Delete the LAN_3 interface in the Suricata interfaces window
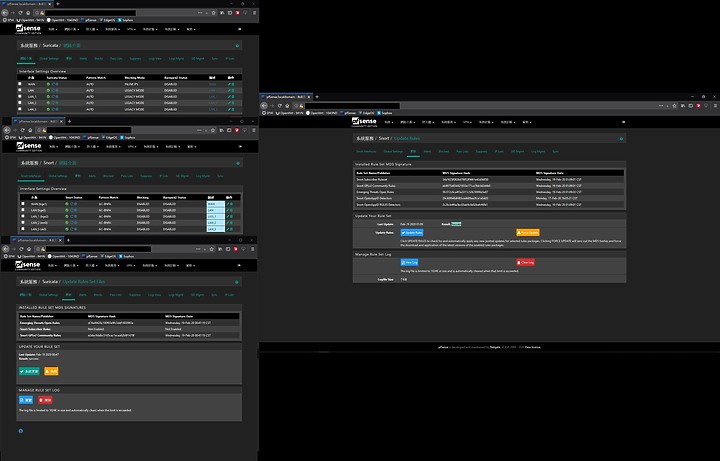The width and height of the screenshot is (720, 461). point(233,109)
